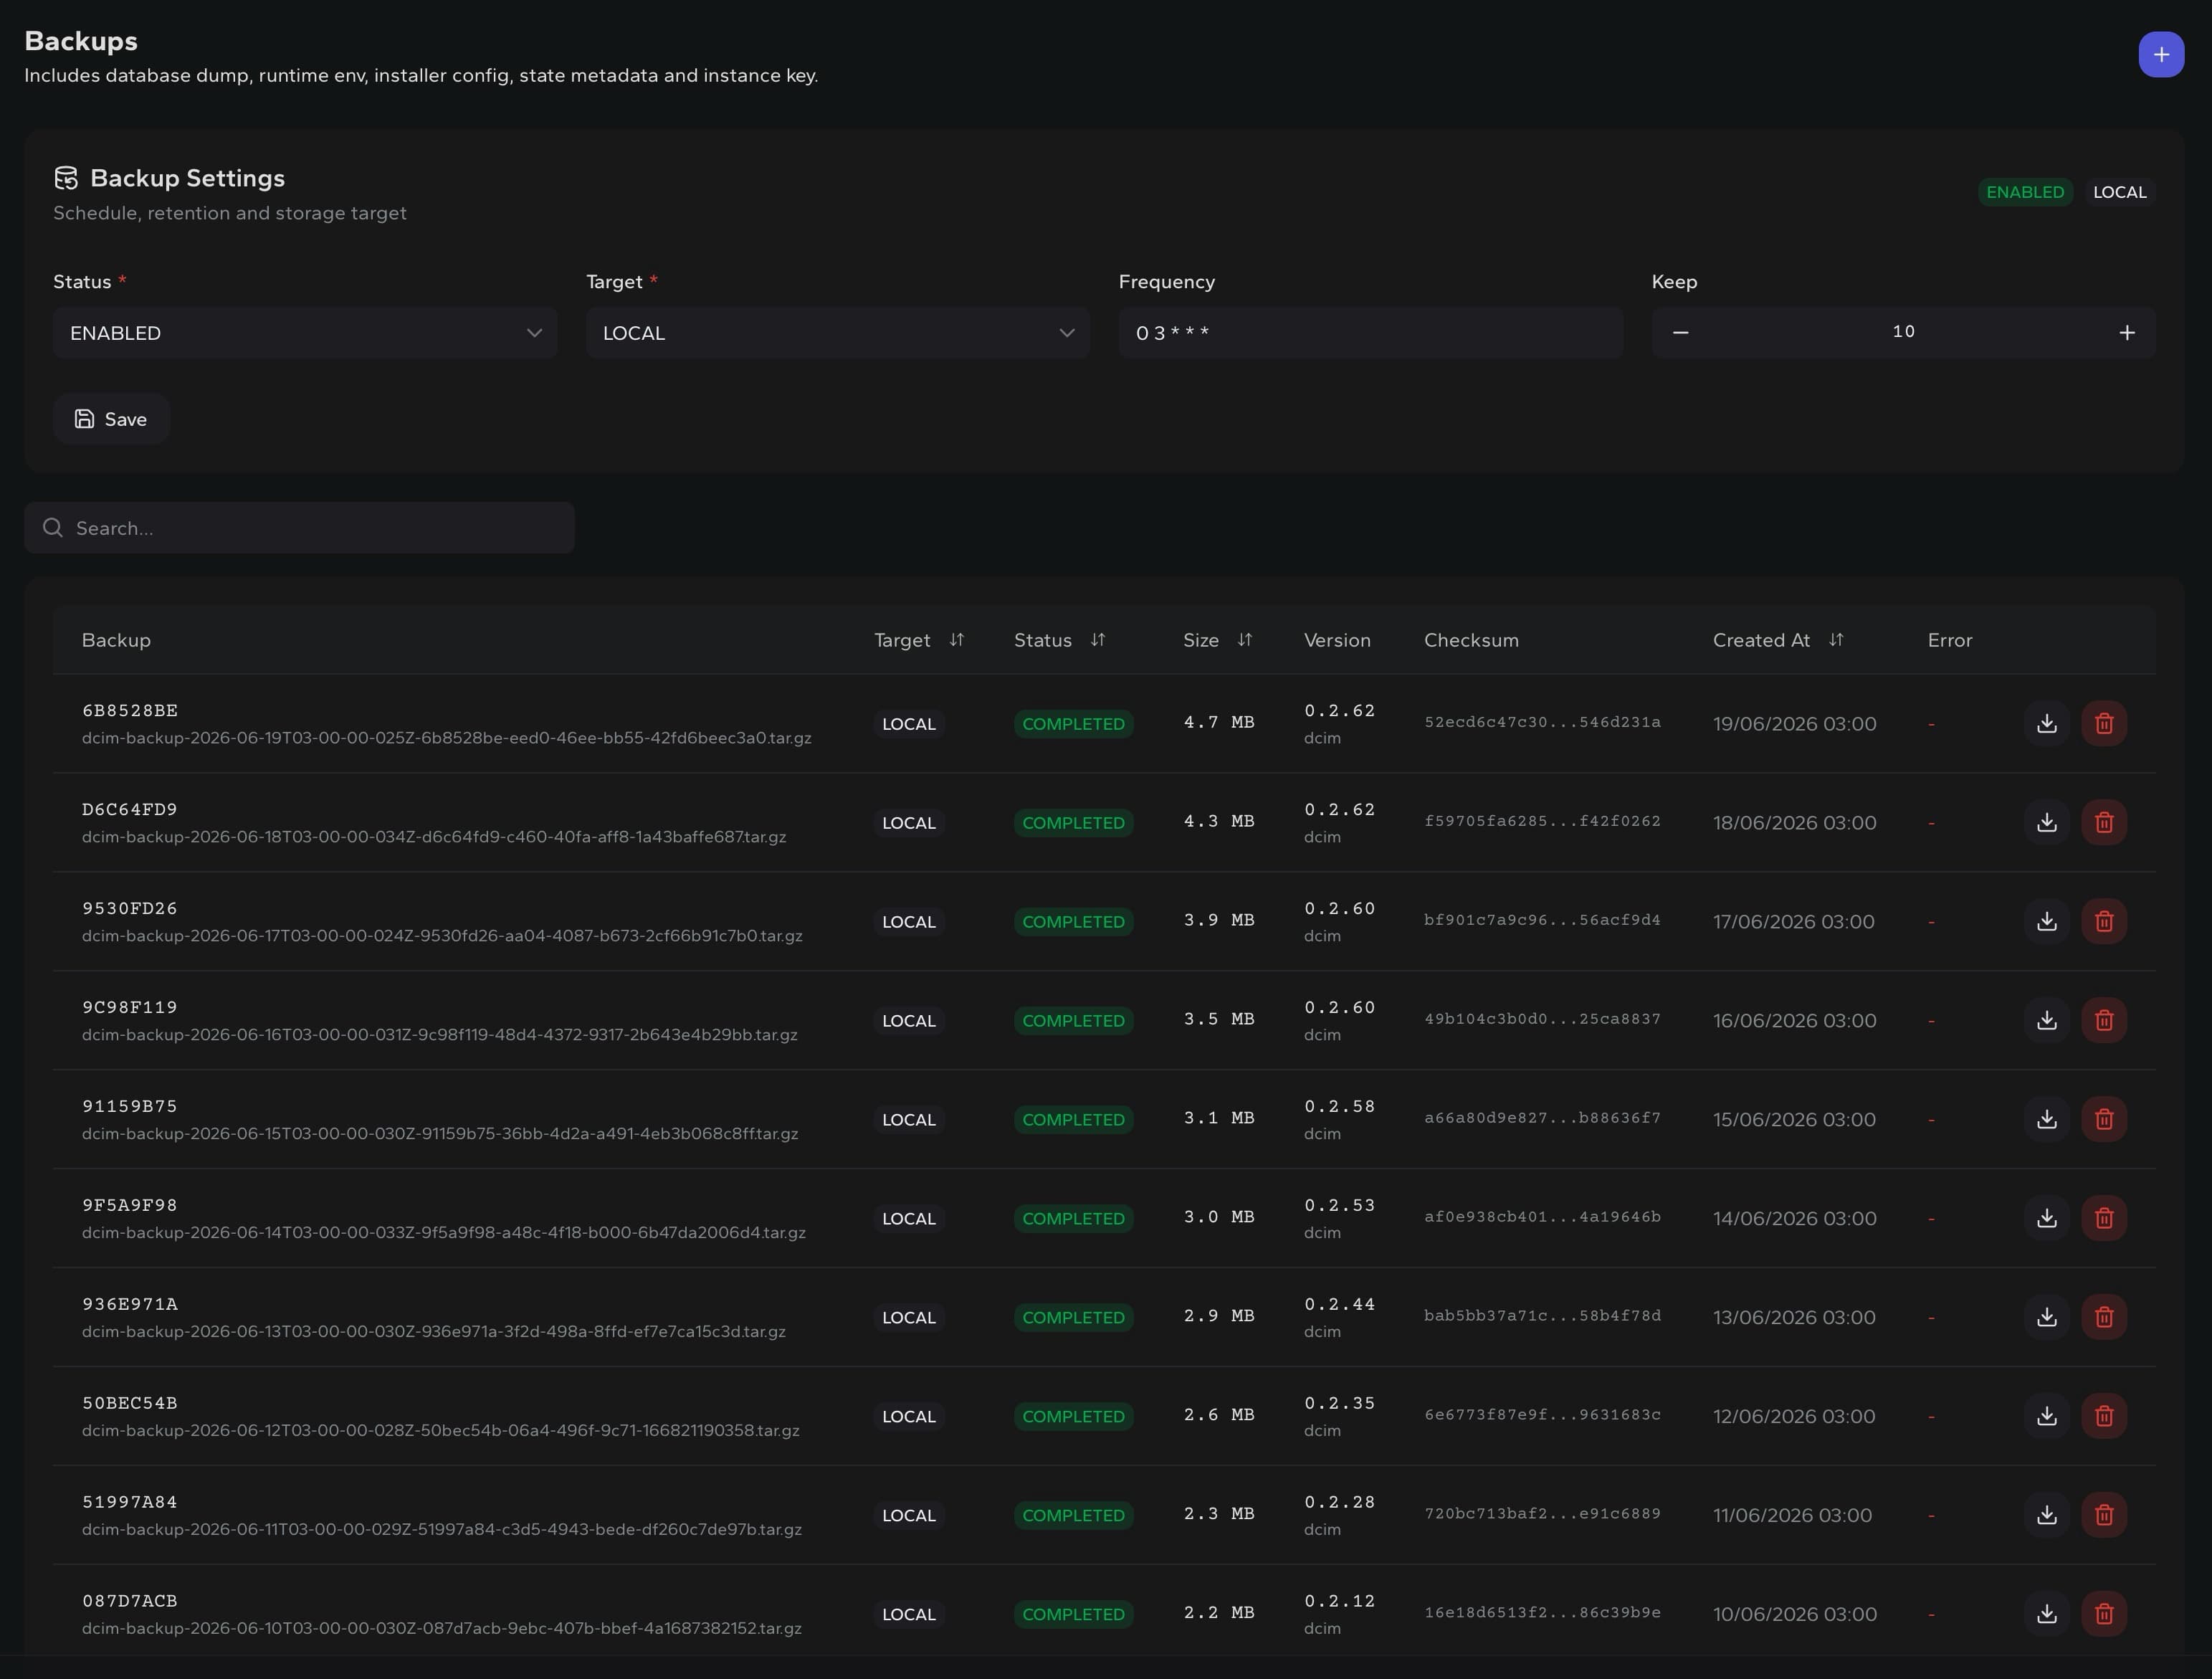Click the Frequency cron input field
This screenshot has width=2212, height=1679.
(x=1371, y=333)
